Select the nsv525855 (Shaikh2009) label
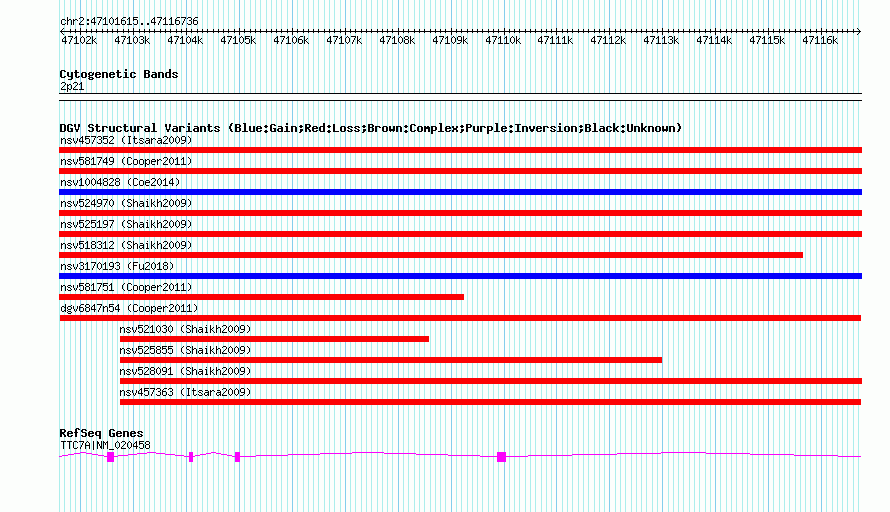 185,350
